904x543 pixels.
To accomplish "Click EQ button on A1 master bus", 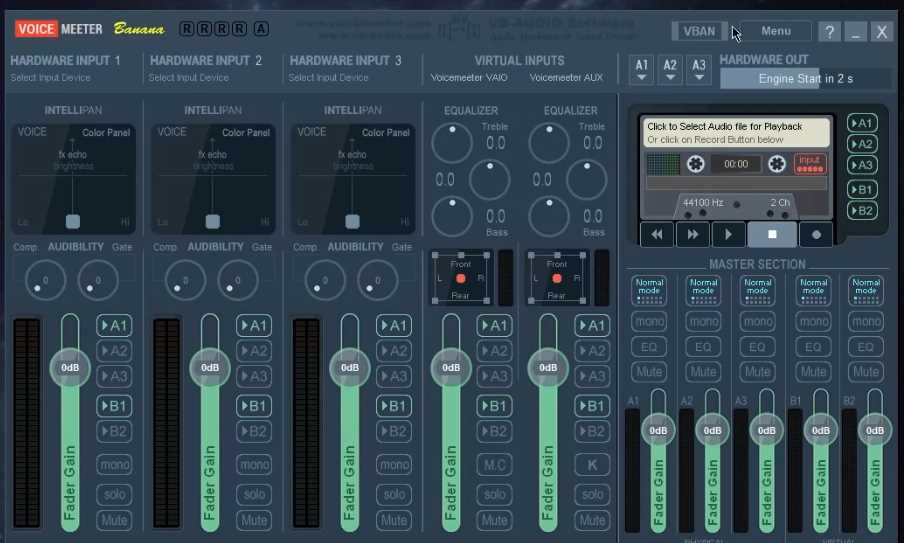I will click(x=649, y=347).
